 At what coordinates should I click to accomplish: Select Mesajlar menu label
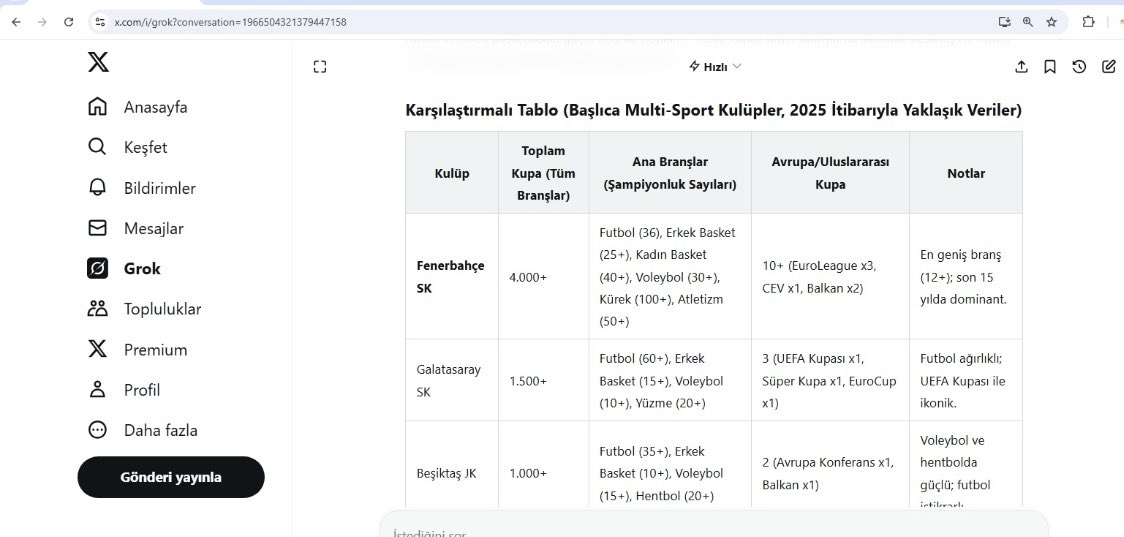click(x=153, y=229)
